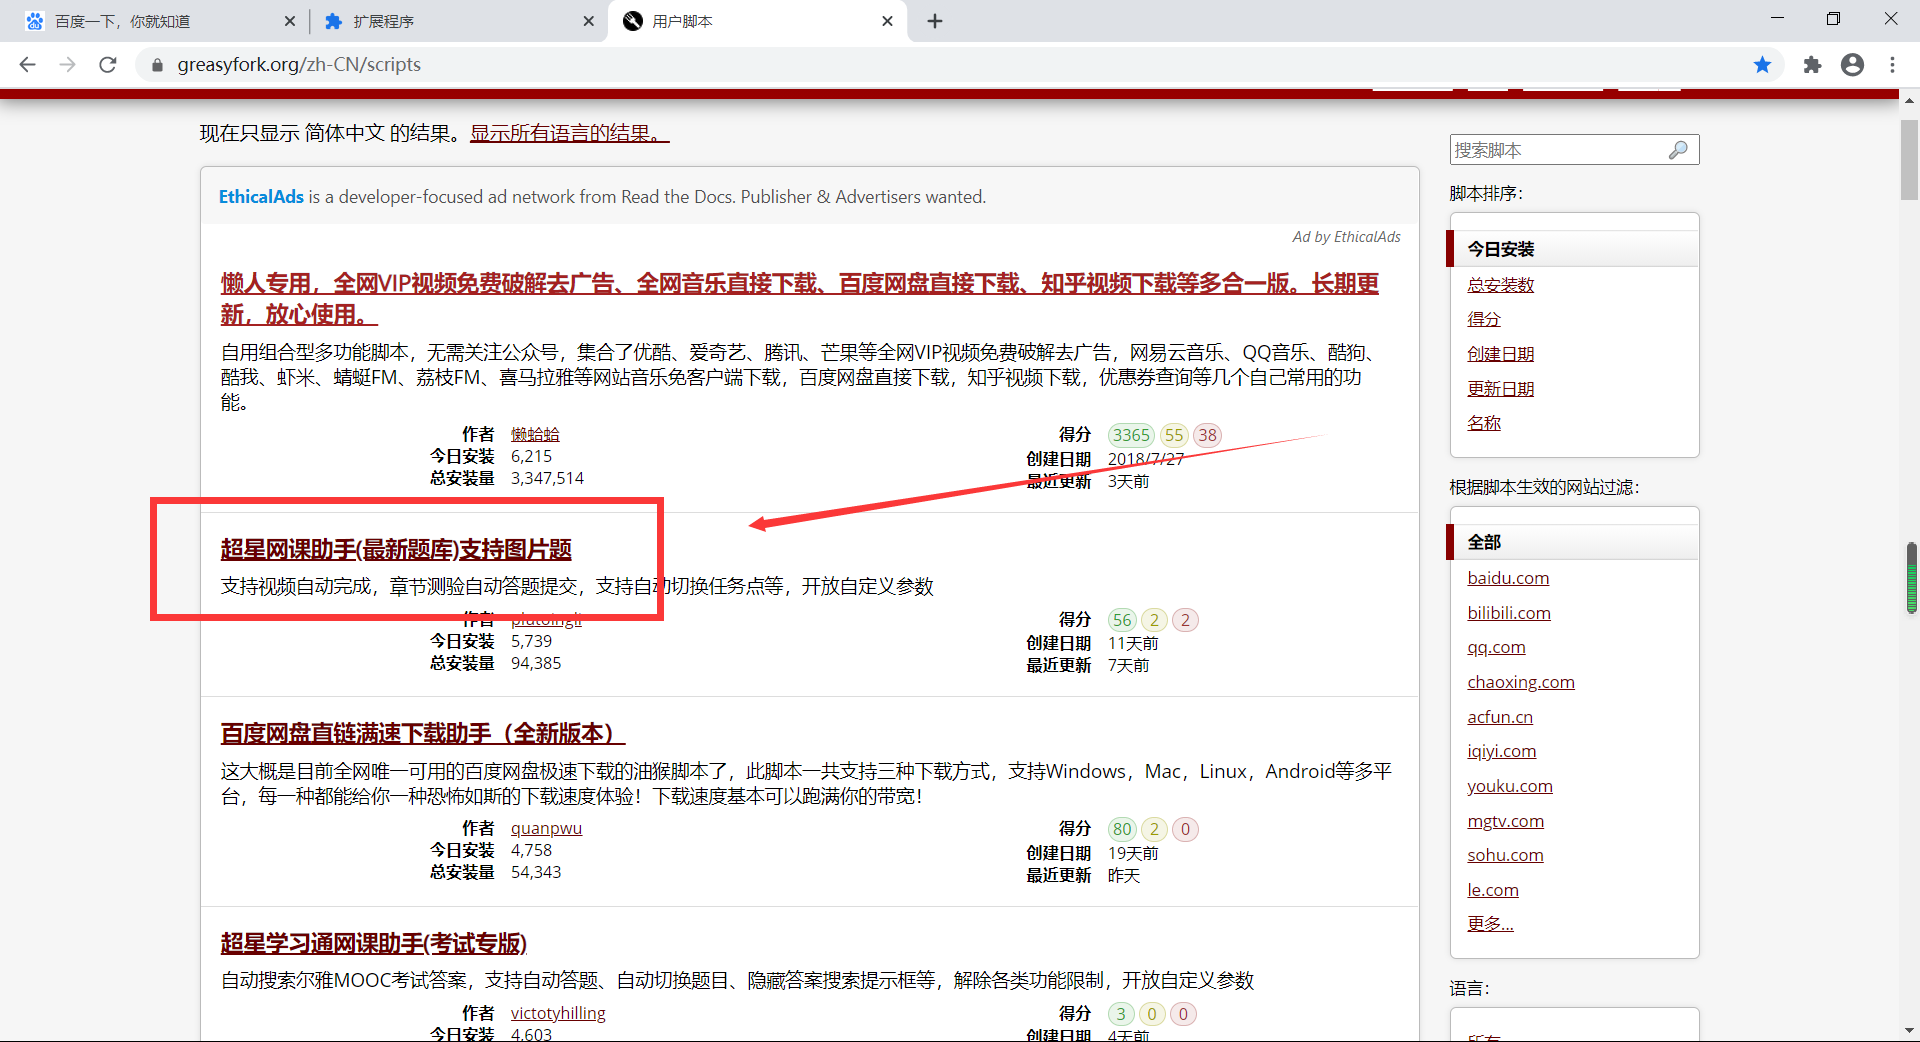Click the blue bookmark star icon
Image resolution: width=1920 pixels, height=1042 pixels.
(1762, 64)
